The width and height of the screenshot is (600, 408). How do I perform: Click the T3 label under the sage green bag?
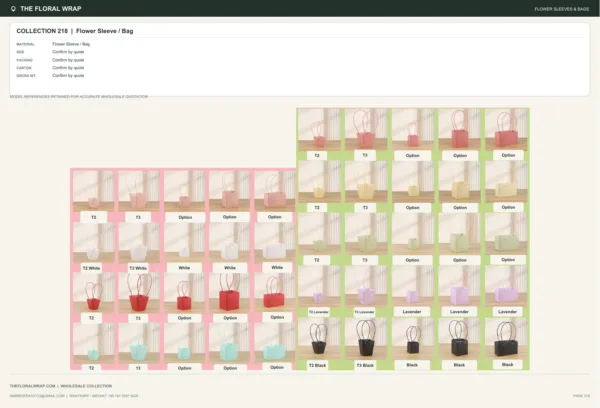click(x=365, y=260)
